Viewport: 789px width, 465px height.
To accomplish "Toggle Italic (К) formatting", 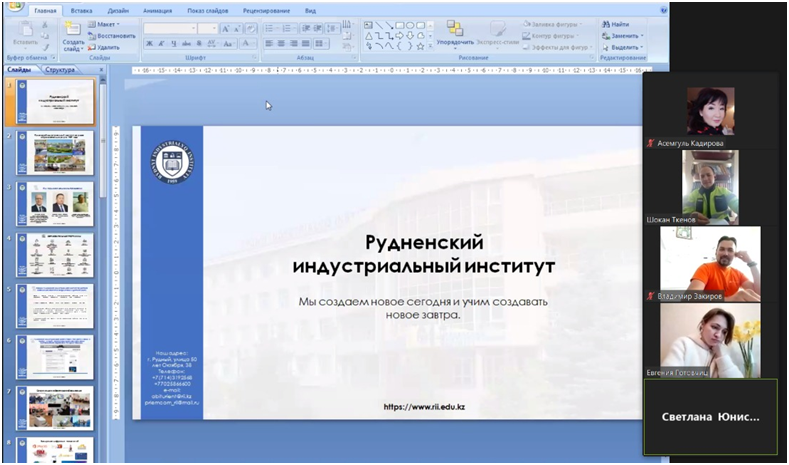I will coord(162,44).
